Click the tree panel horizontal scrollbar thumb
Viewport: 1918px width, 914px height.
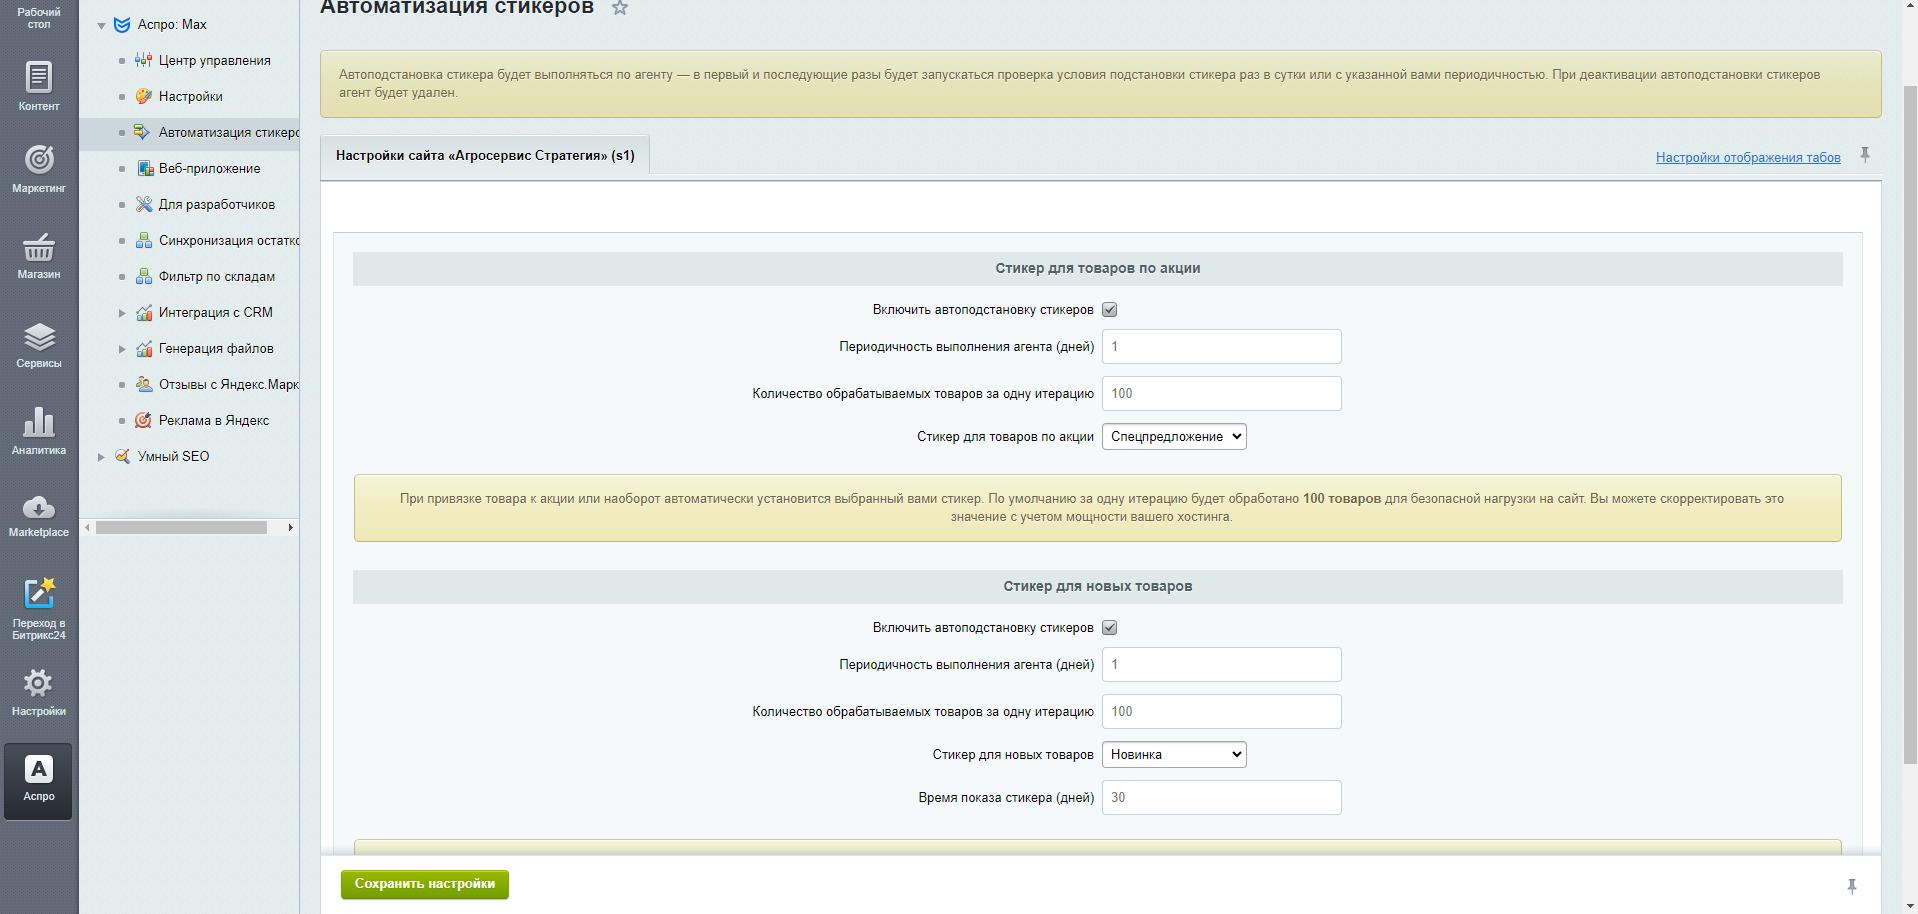tap(181, 527)
